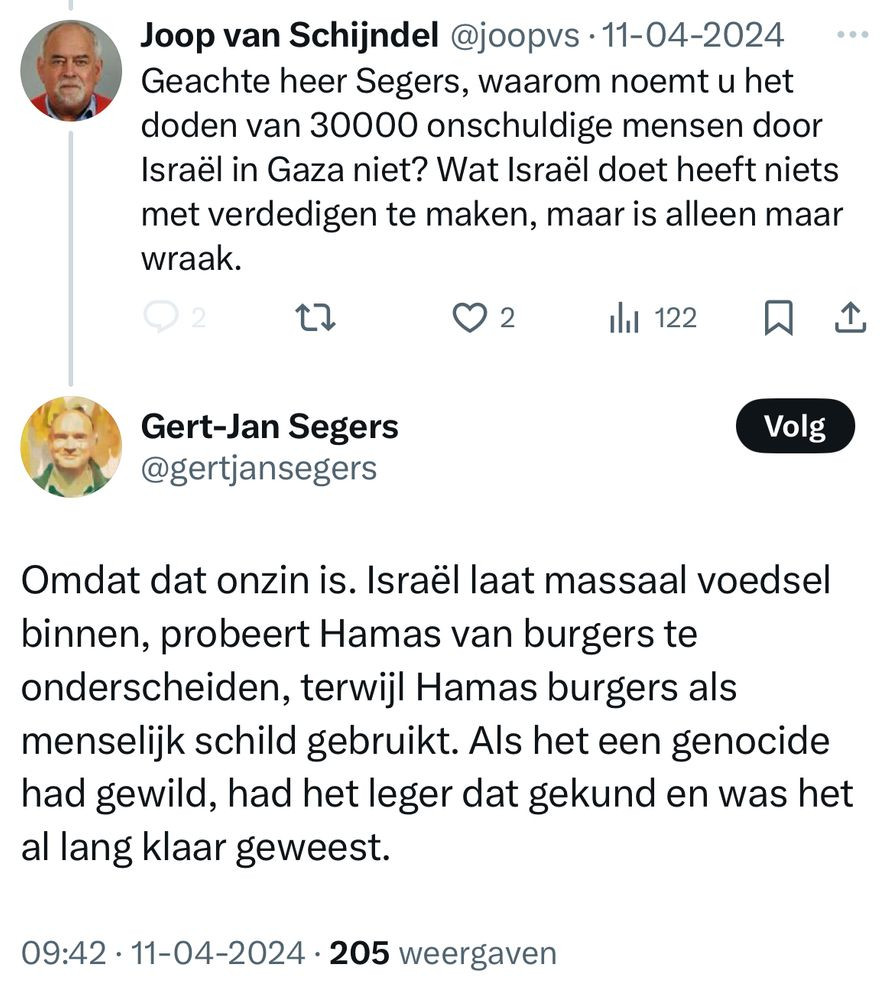View analytics icon showing 122 views
The height and width of the screenshot is (1000, 894).
point(623,318)
